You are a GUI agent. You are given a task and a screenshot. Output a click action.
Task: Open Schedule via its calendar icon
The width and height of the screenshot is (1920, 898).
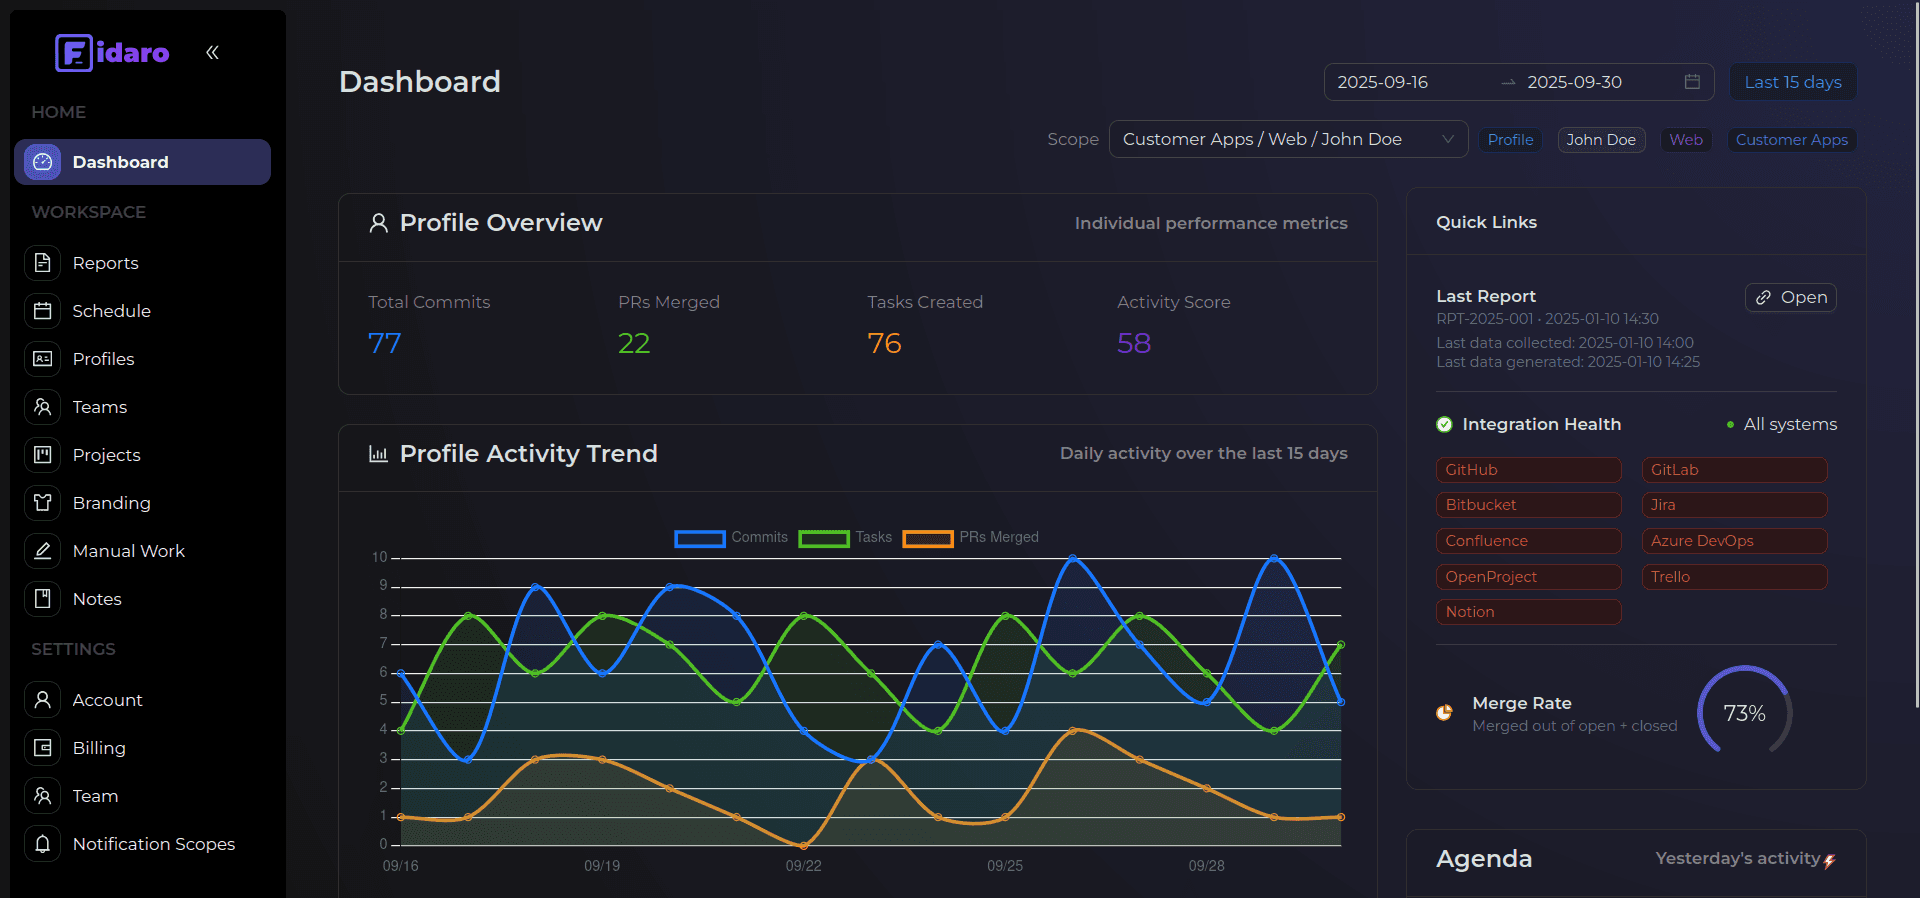point(42,311)
